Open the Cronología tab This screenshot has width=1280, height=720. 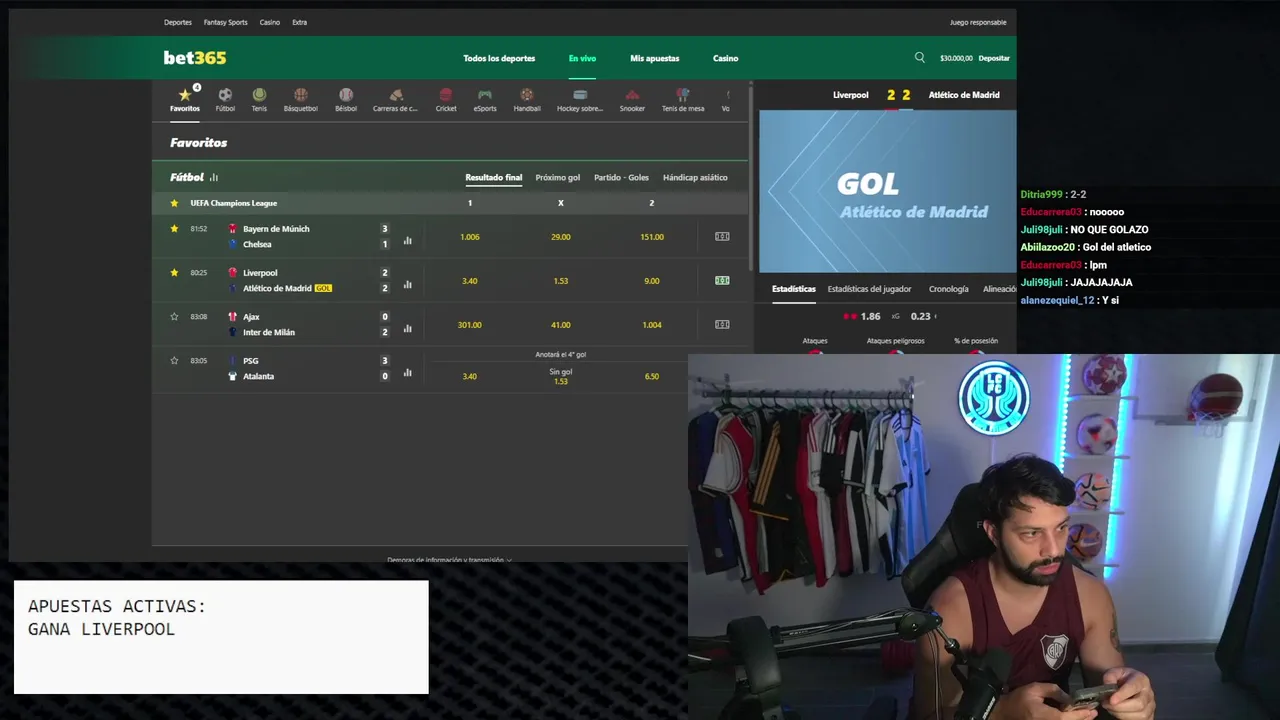[948, 289]
